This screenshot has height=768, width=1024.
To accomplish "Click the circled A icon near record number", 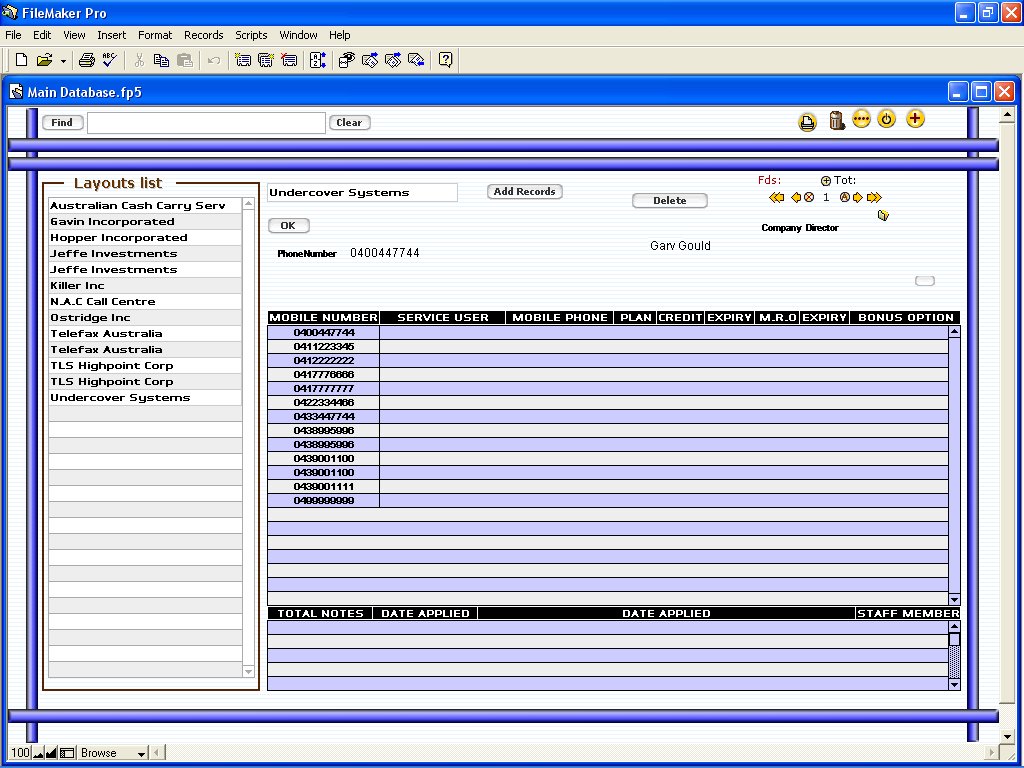I will [844, 197].
